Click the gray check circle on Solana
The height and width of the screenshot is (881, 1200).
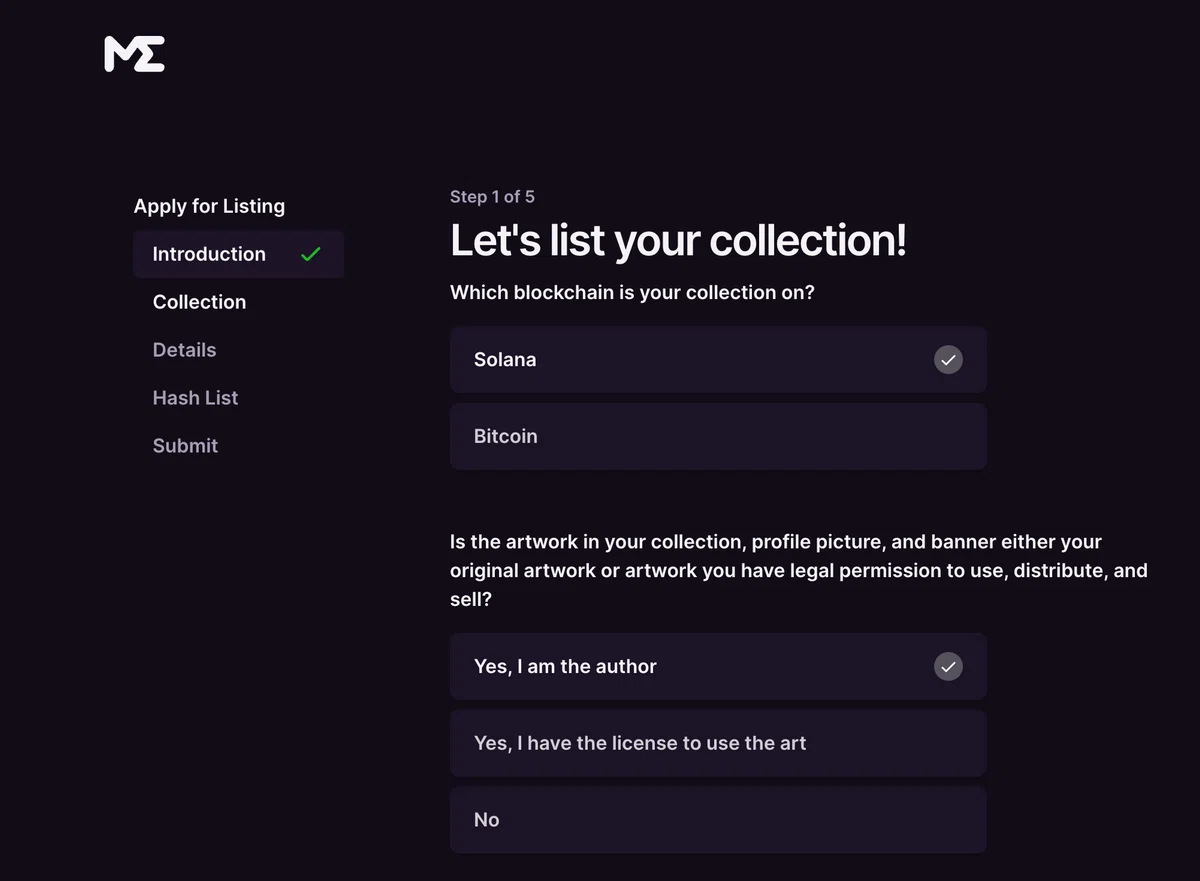(x=948, y=359)
